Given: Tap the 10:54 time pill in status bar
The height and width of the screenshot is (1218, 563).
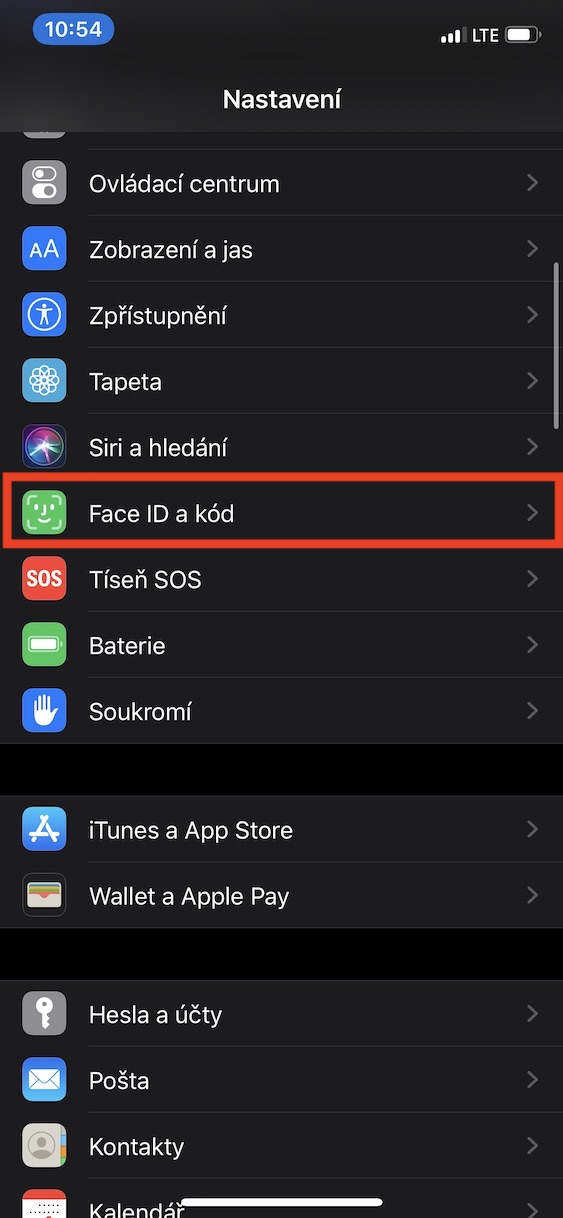Looking at the screenshot, I should tap(74, 29).
